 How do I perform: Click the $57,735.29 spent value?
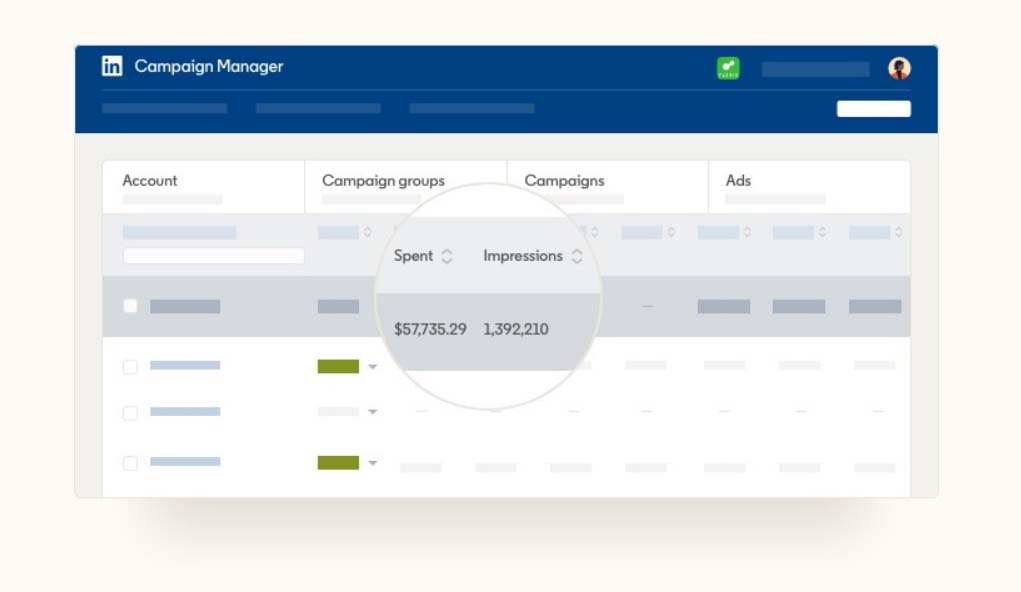point(430,329)
